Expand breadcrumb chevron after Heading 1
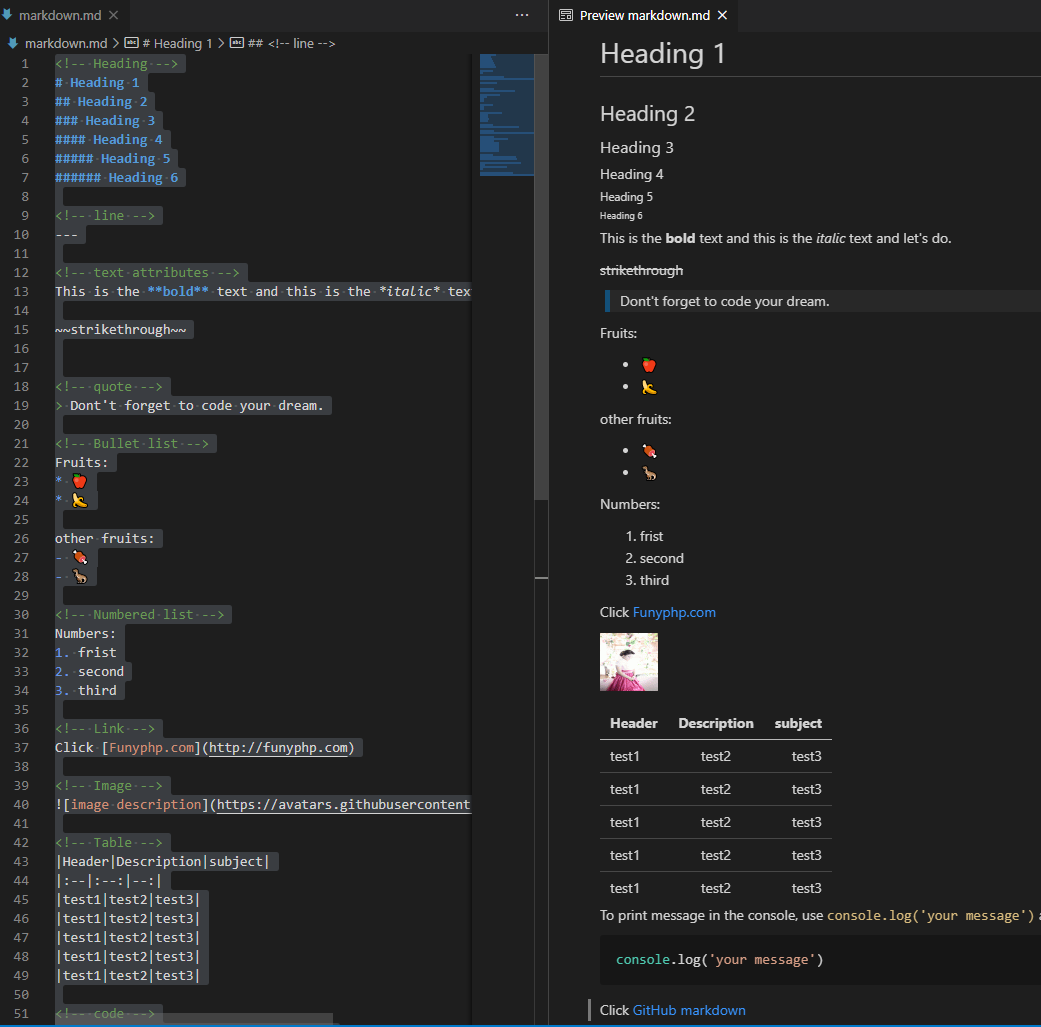Image resolution: width=1041 pixels, height=1027 pixels. 221,43
